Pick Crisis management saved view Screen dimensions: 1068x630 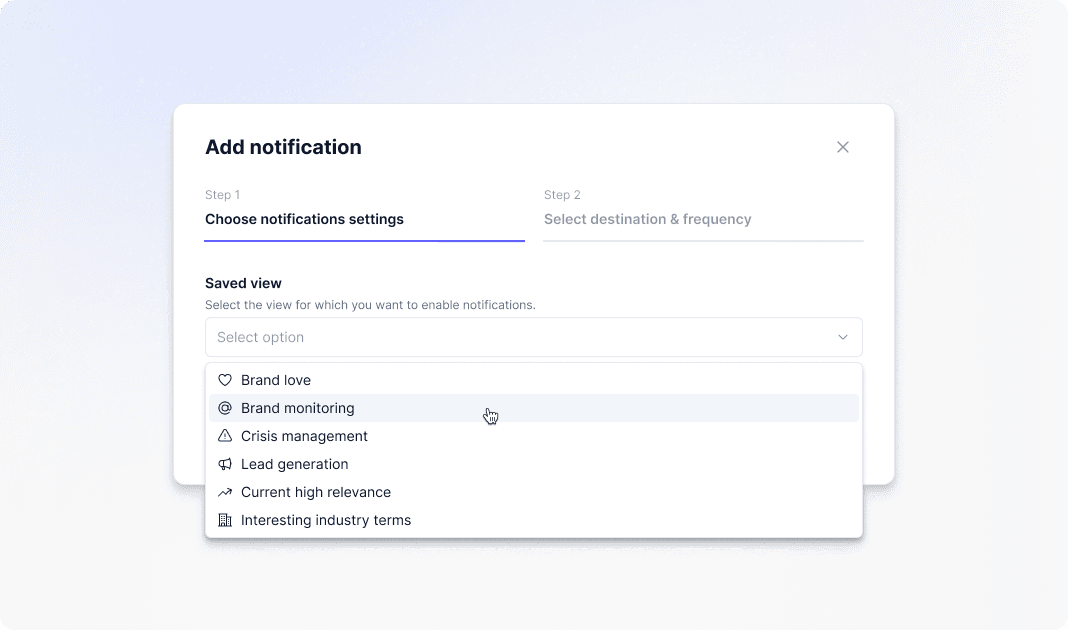click(x=304, y=436)
